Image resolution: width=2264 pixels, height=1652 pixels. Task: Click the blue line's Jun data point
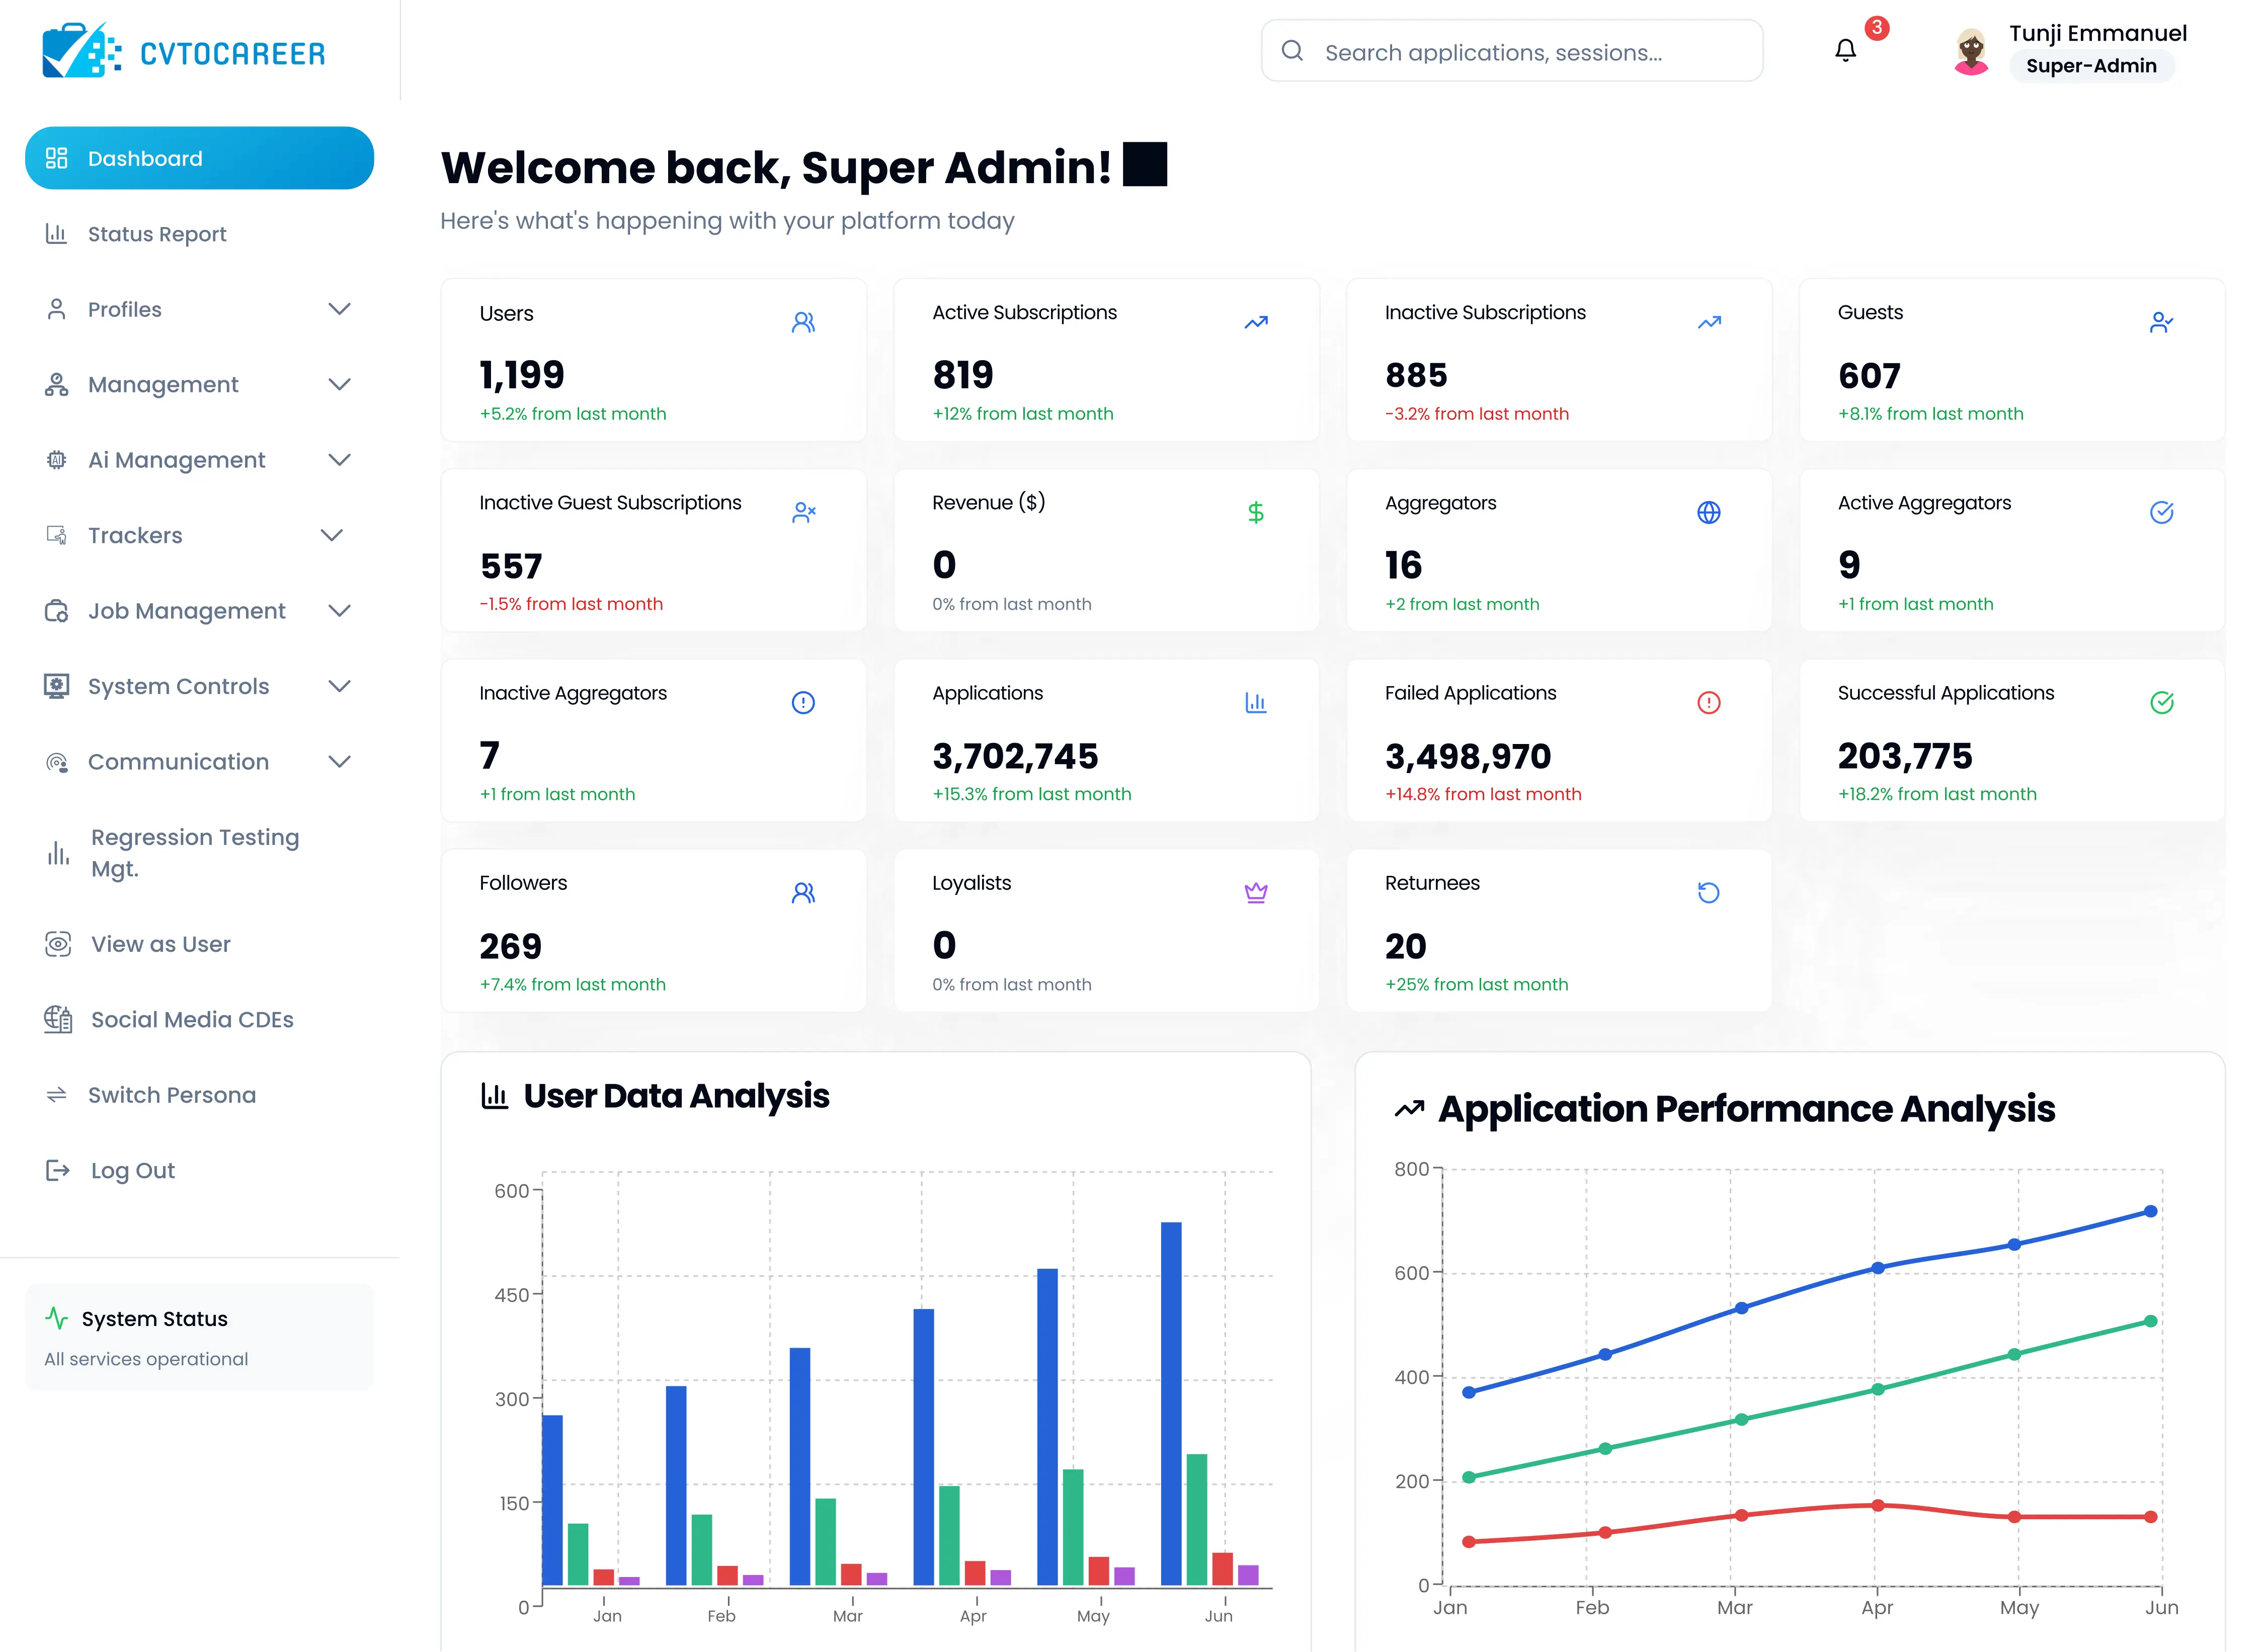[x=2150, y=1212]
